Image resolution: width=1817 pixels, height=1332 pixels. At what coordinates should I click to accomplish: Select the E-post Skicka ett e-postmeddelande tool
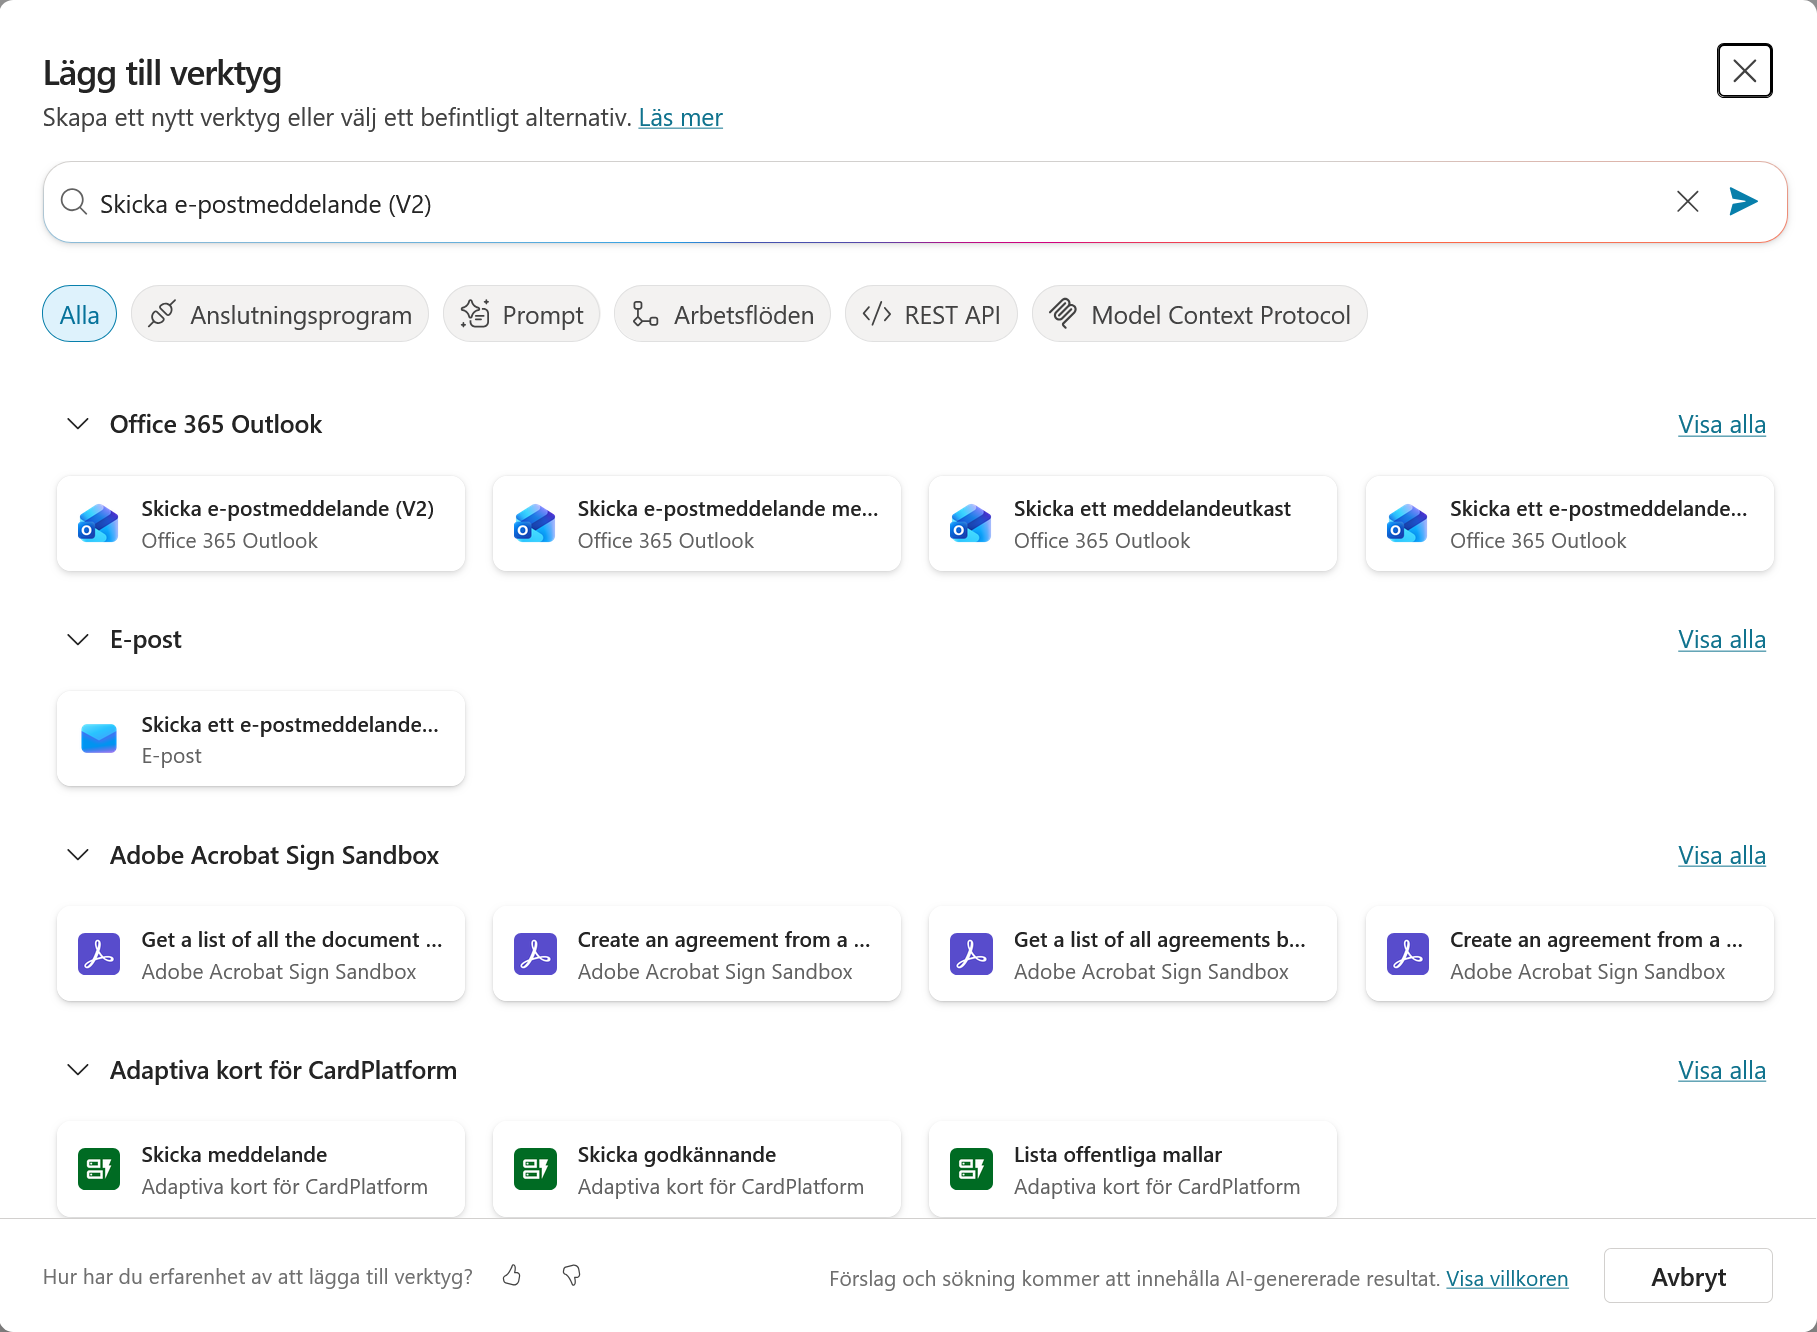coord(261,739)
